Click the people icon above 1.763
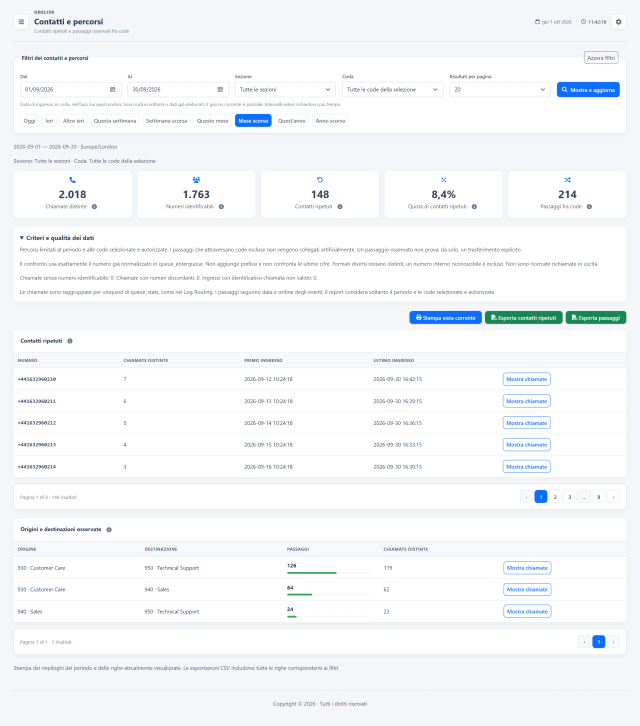This screenshot has width=640, height=726. (x=196, y=180)
